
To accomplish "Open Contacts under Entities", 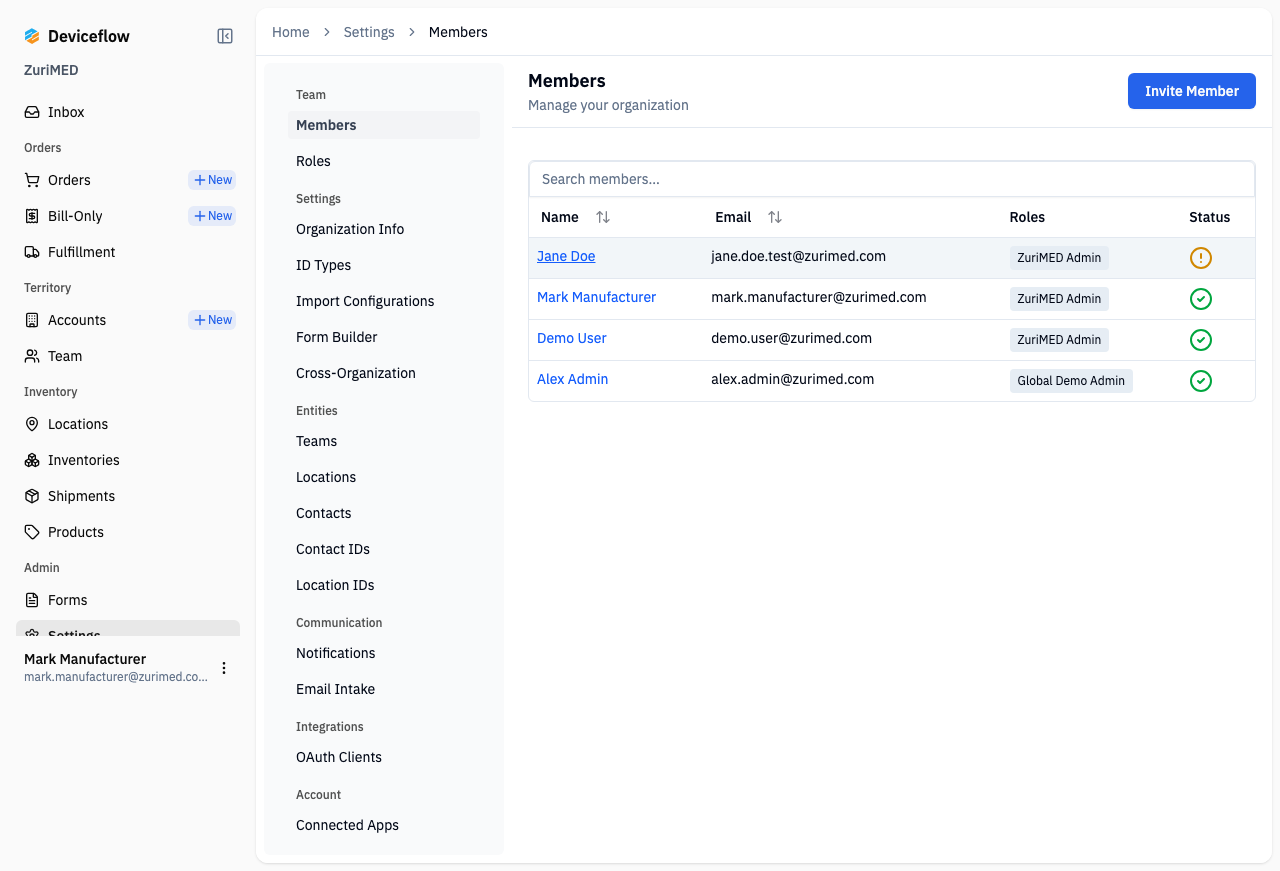I will coord(384,513).
